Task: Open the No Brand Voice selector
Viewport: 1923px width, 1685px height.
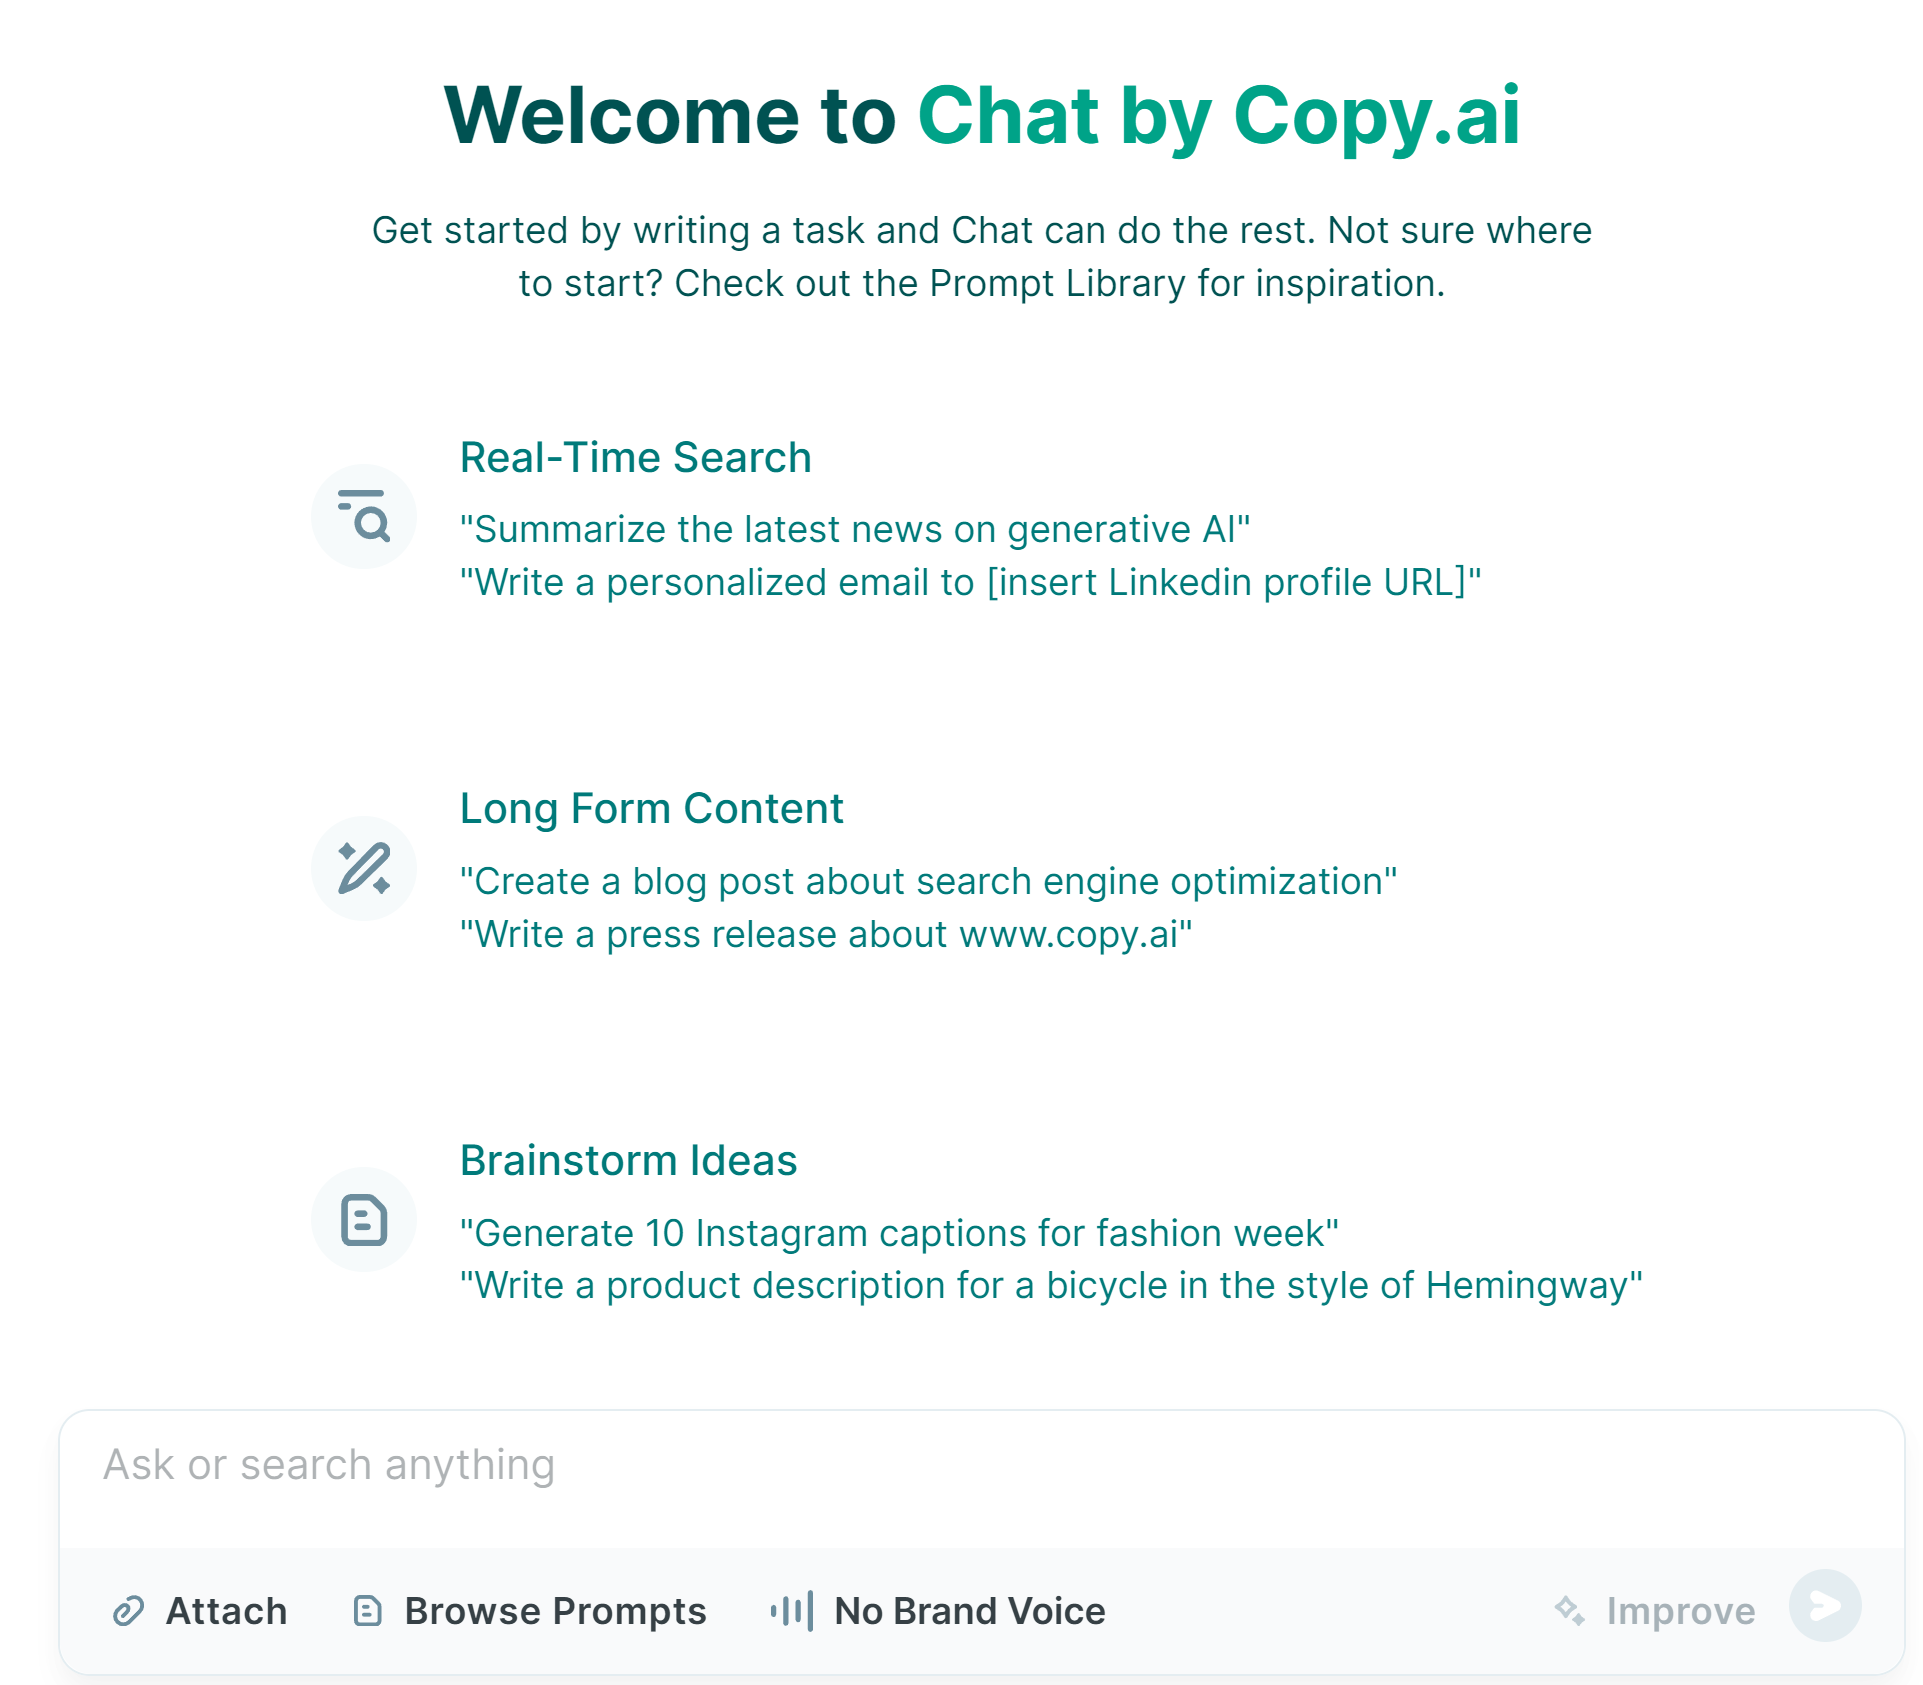Action: [969, 1611]
